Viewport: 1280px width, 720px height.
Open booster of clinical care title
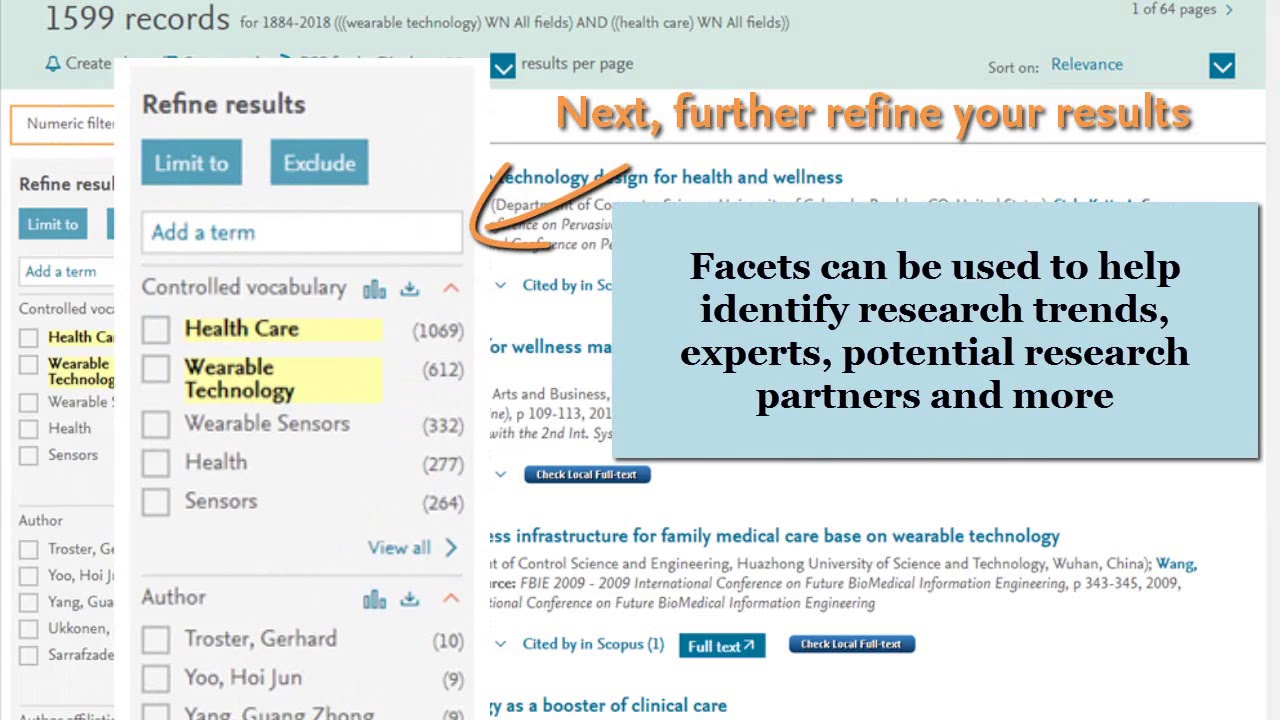tap(608, 706)
